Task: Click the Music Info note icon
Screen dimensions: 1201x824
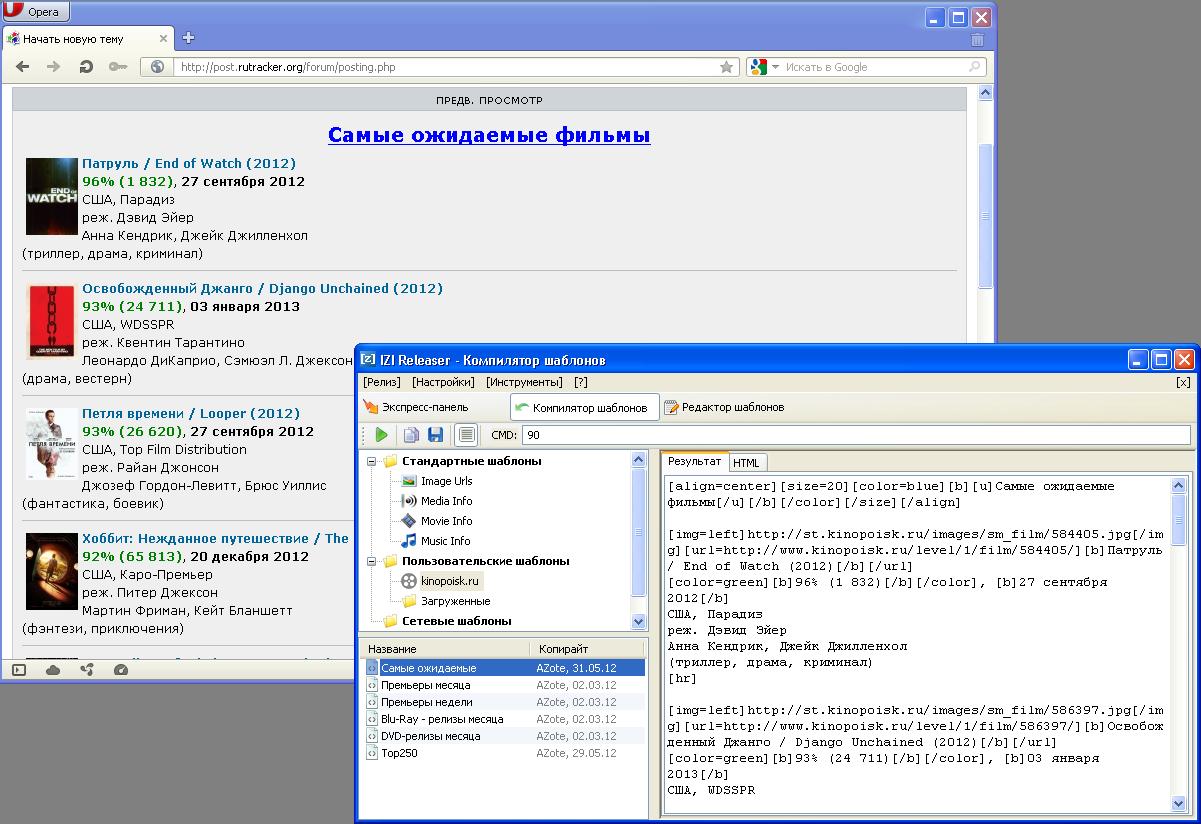Action: (x=409, y=541)
